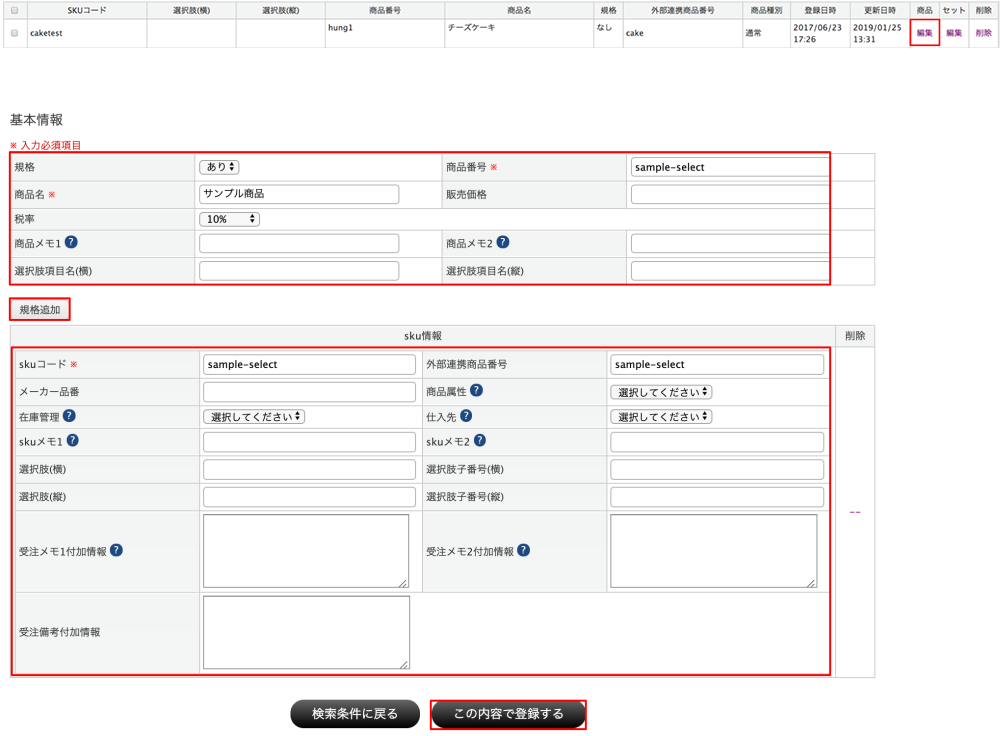Viewport: 1000px width, 736px height.
Task: Click the セット 編集 link for caketest
Action: tap(954, 33)
